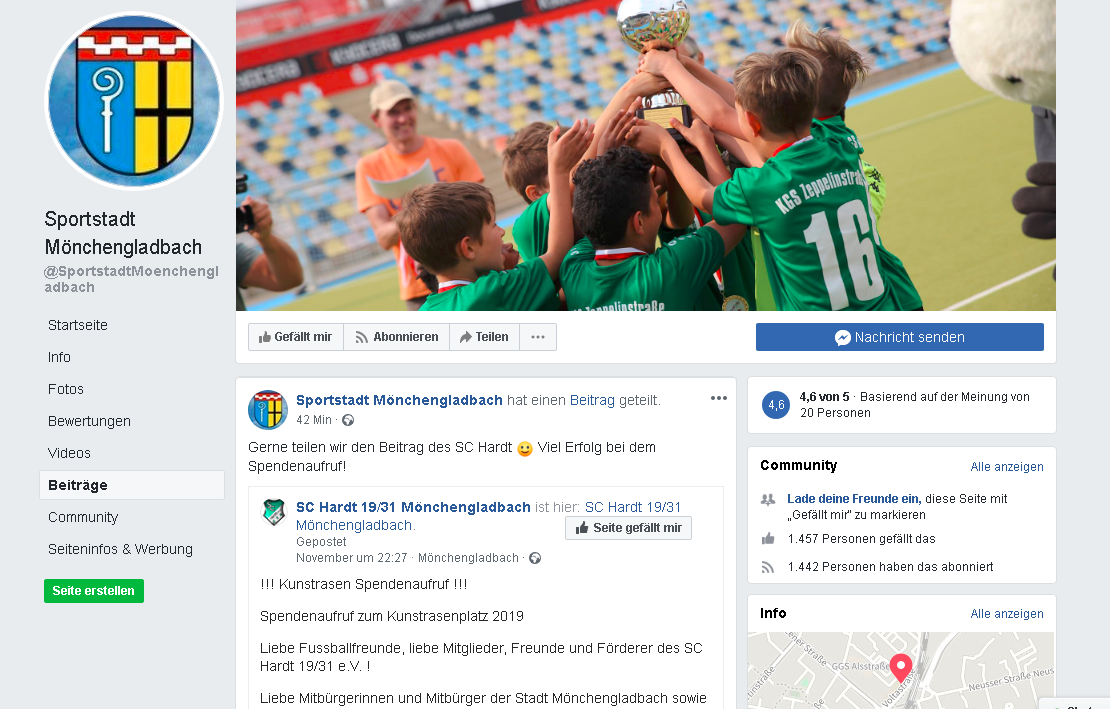Click the Sportstadt Mönchengladbach profile picture

click(x=135, y=101)
